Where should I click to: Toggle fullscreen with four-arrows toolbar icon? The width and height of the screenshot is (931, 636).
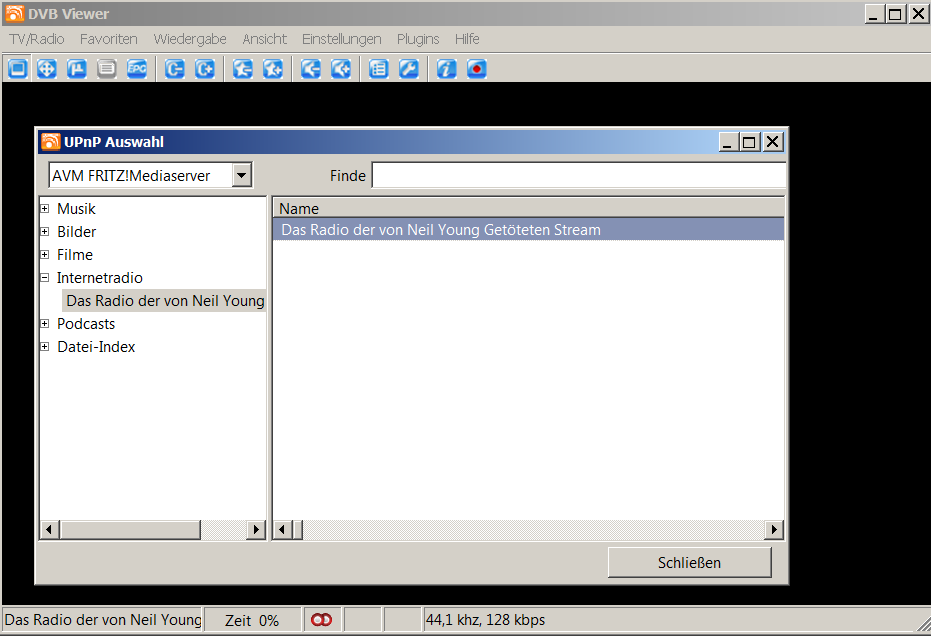pyautogui.click(x=47, y=69)
